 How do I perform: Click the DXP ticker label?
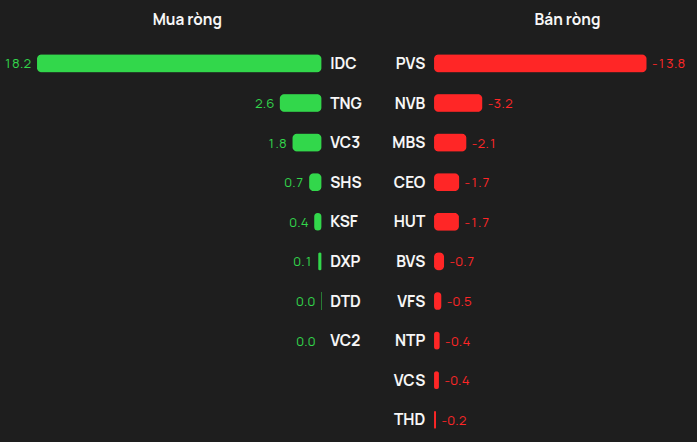tap(345, 261)
